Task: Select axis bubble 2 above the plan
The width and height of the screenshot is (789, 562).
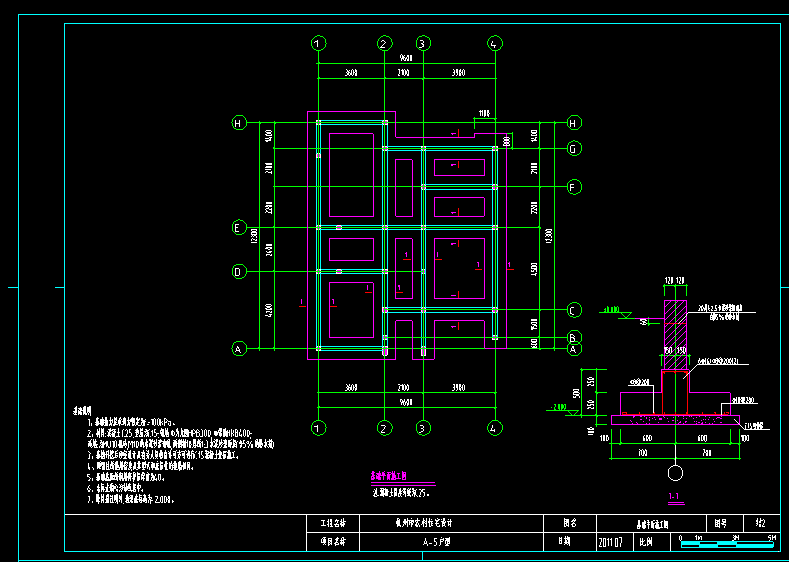Action: 384,44
